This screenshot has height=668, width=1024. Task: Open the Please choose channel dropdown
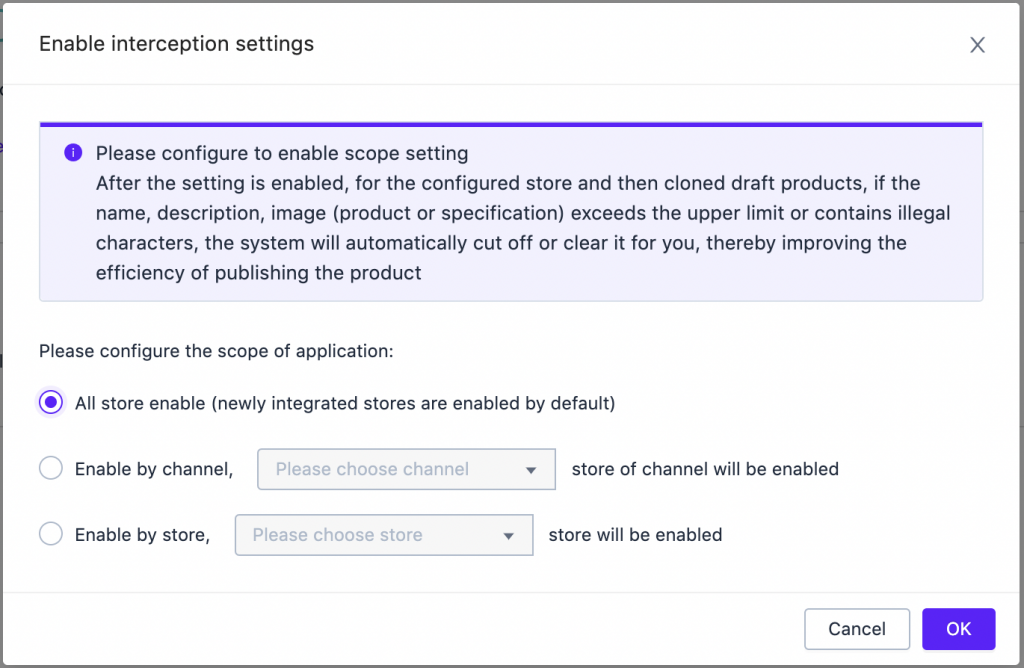(x=406, y=469)
